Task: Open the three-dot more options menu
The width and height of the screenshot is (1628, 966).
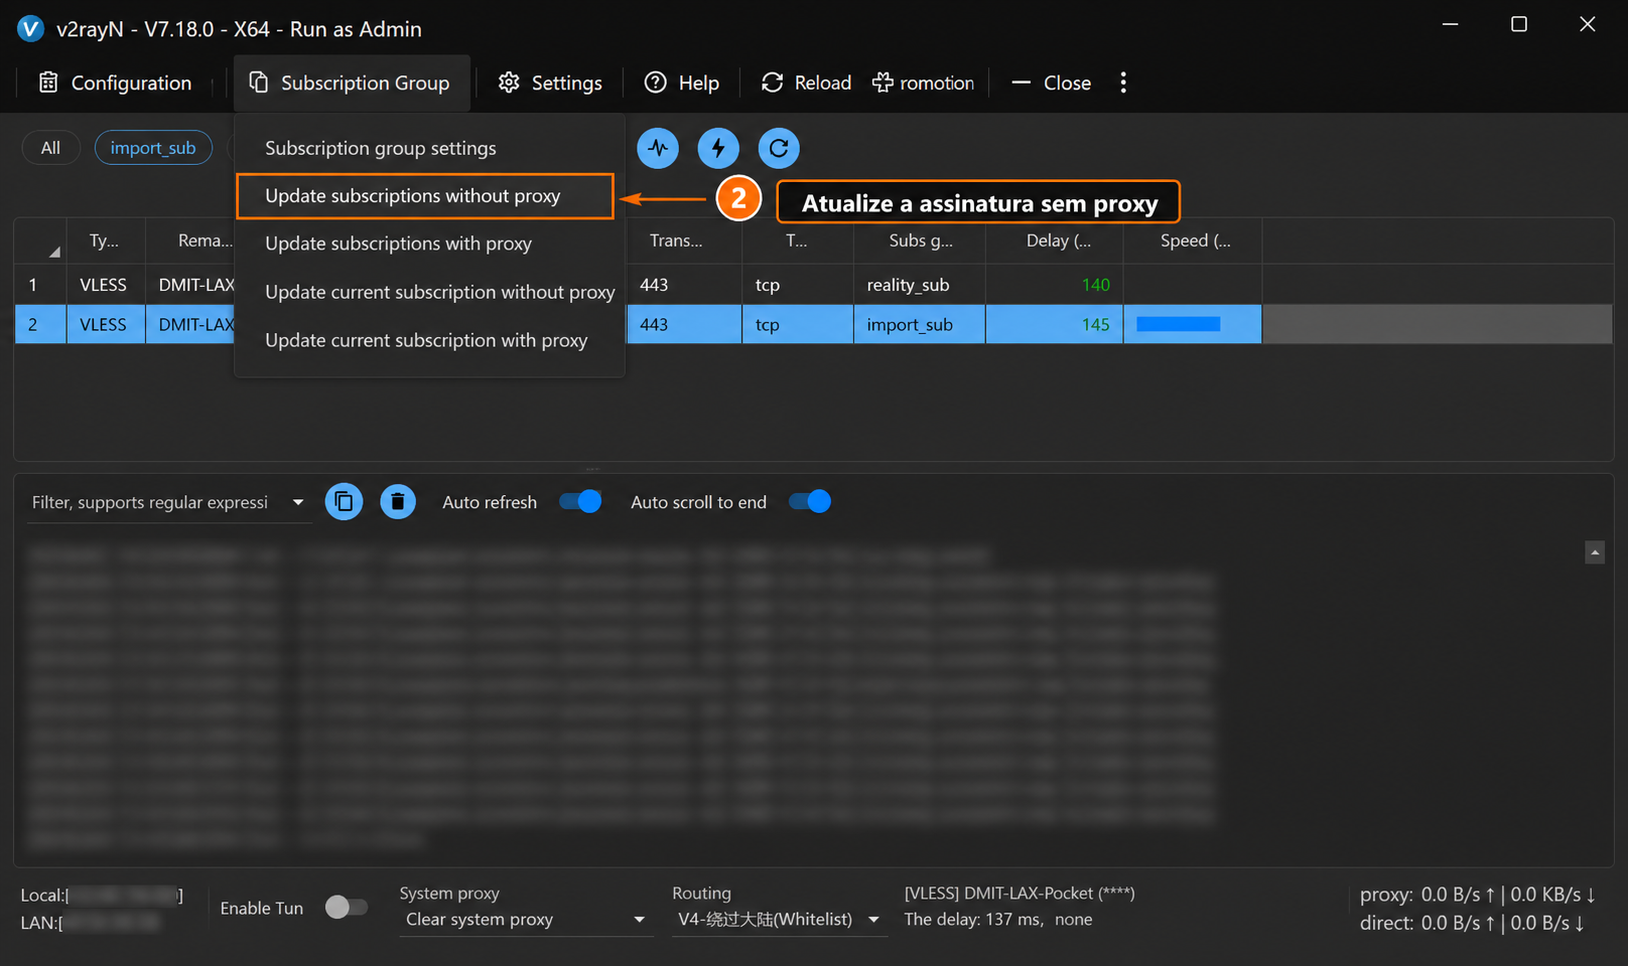Action: point(1123,83)
